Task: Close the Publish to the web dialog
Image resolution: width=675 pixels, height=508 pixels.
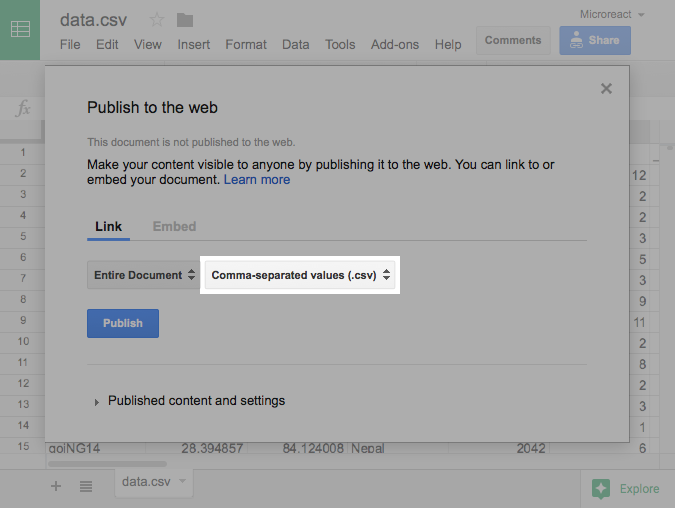Action: coord(606,89)
